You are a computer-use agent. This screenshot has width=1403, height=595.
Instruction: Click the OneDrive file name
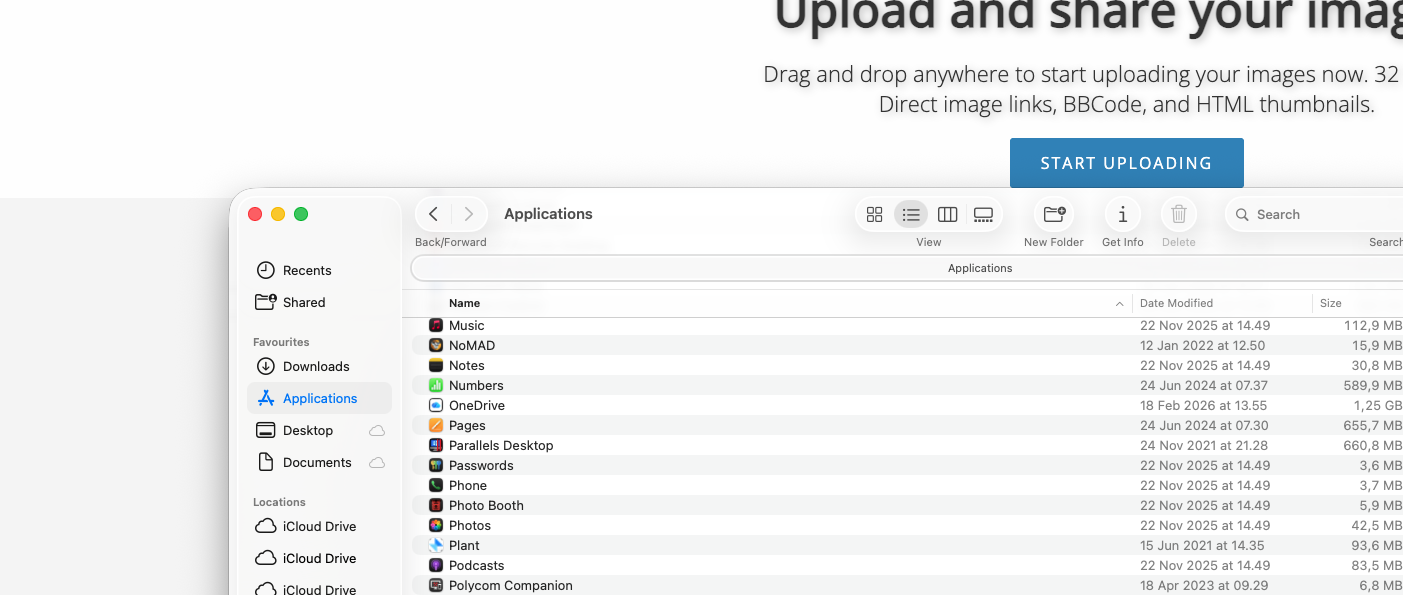pyautogui.click(x=477, y=405)
